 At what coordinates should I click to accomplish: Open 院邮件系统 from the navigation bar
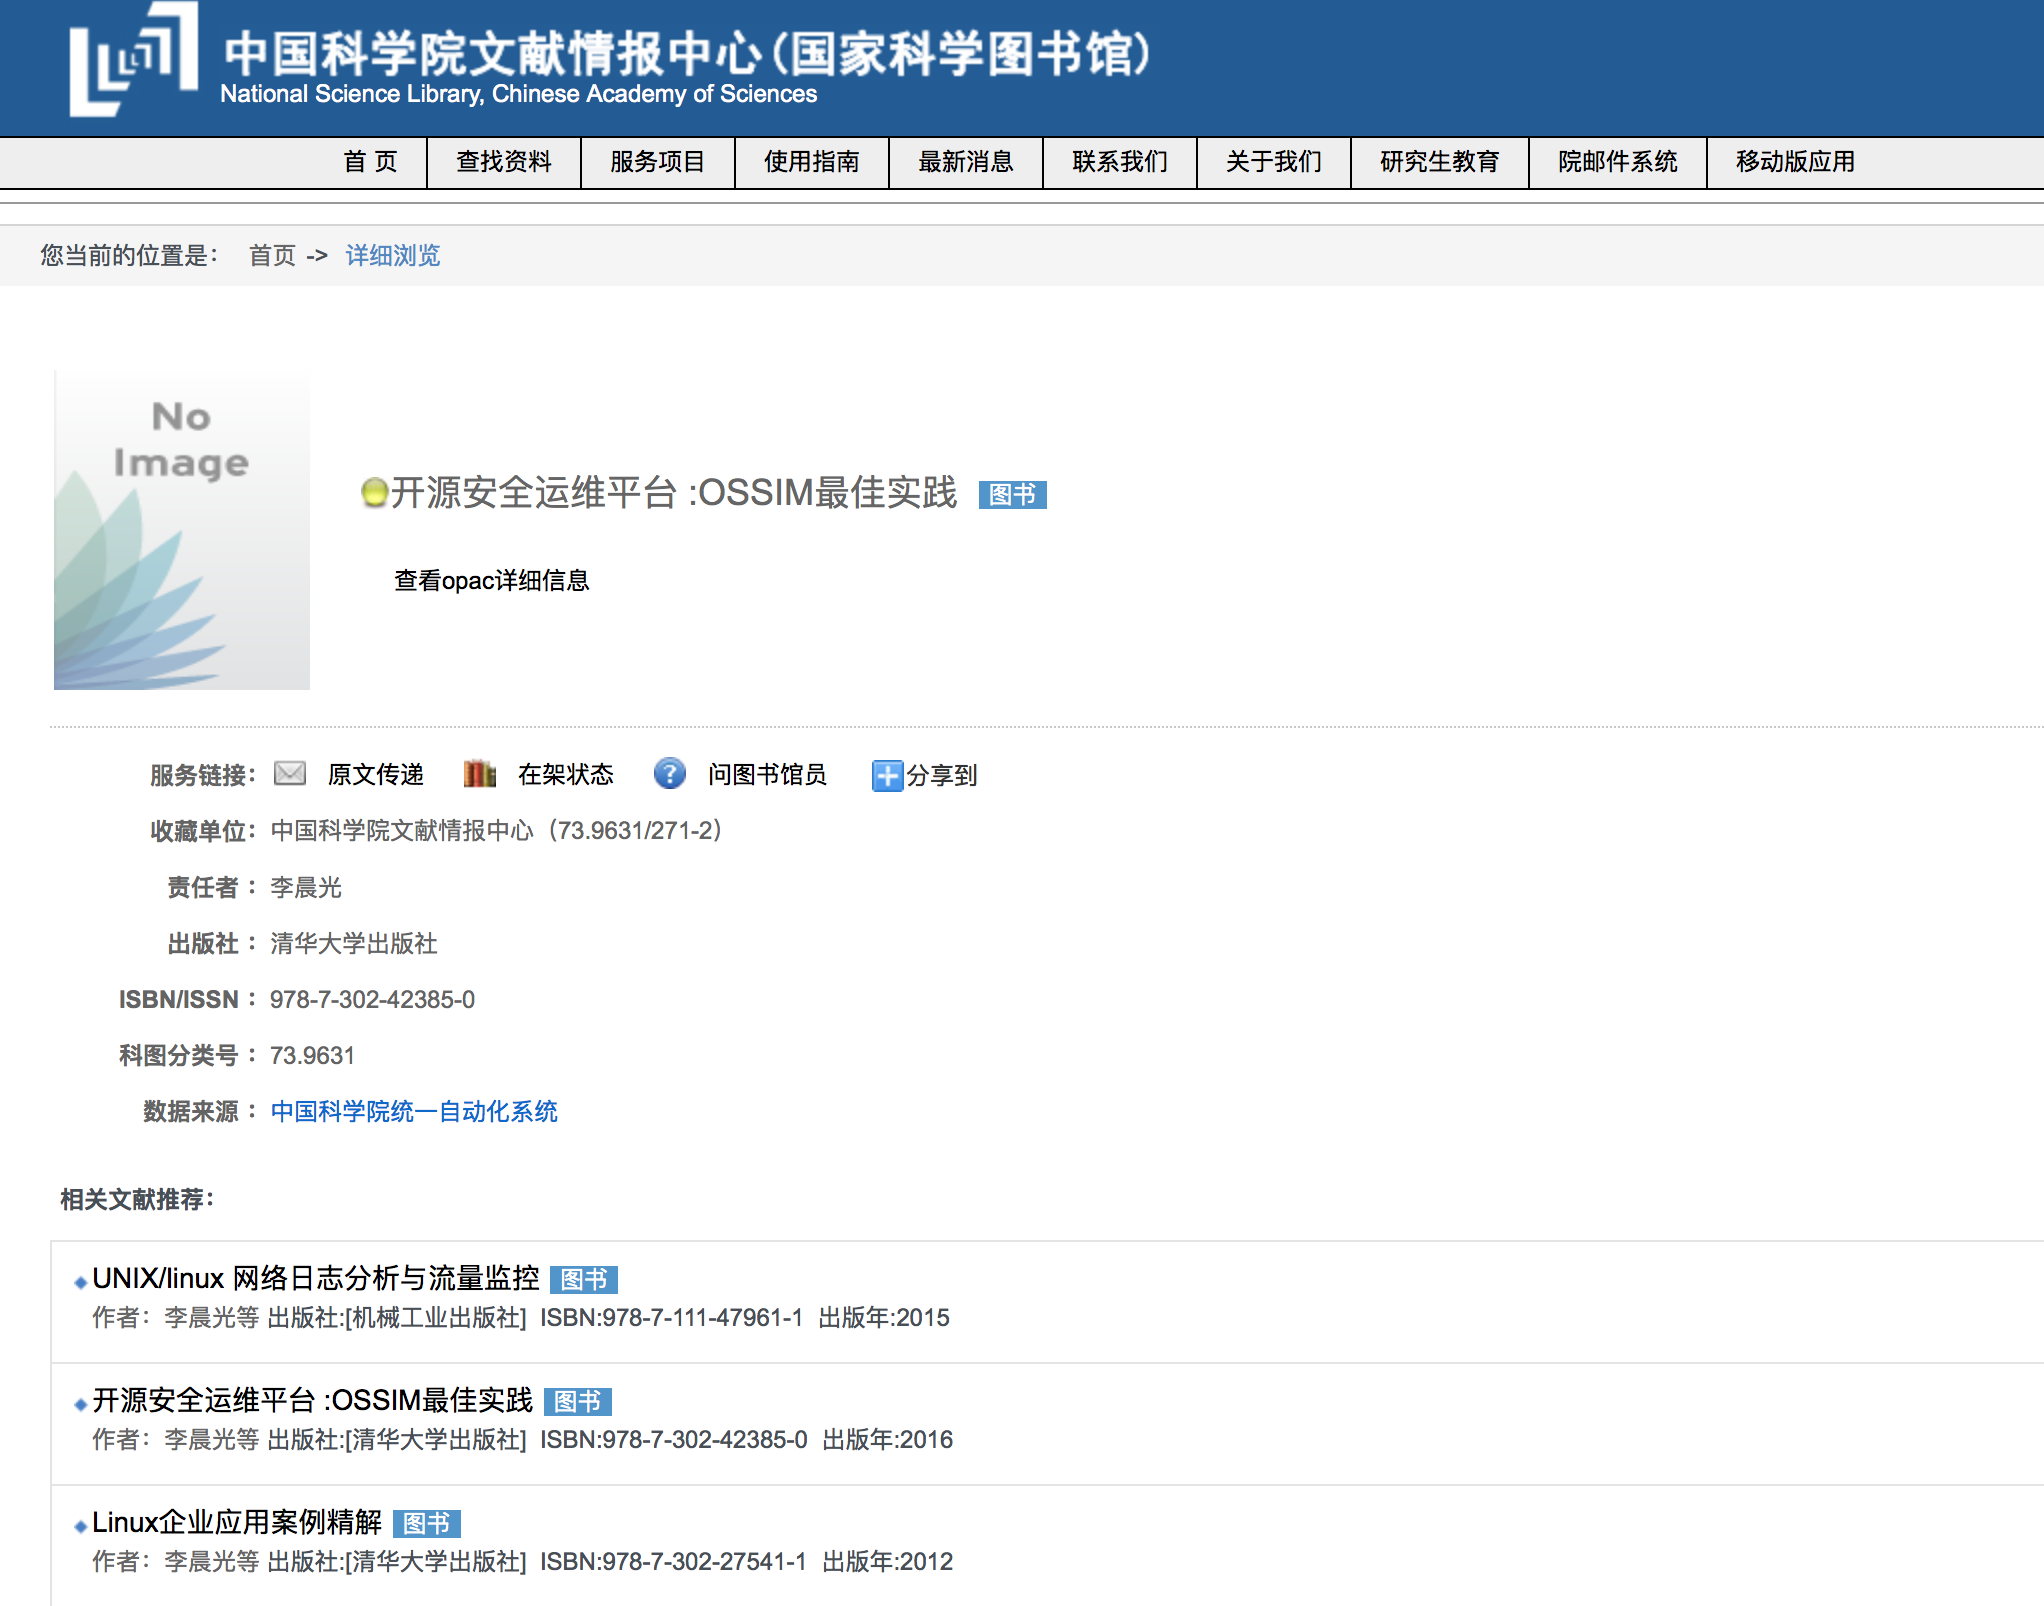(1618, 162)
